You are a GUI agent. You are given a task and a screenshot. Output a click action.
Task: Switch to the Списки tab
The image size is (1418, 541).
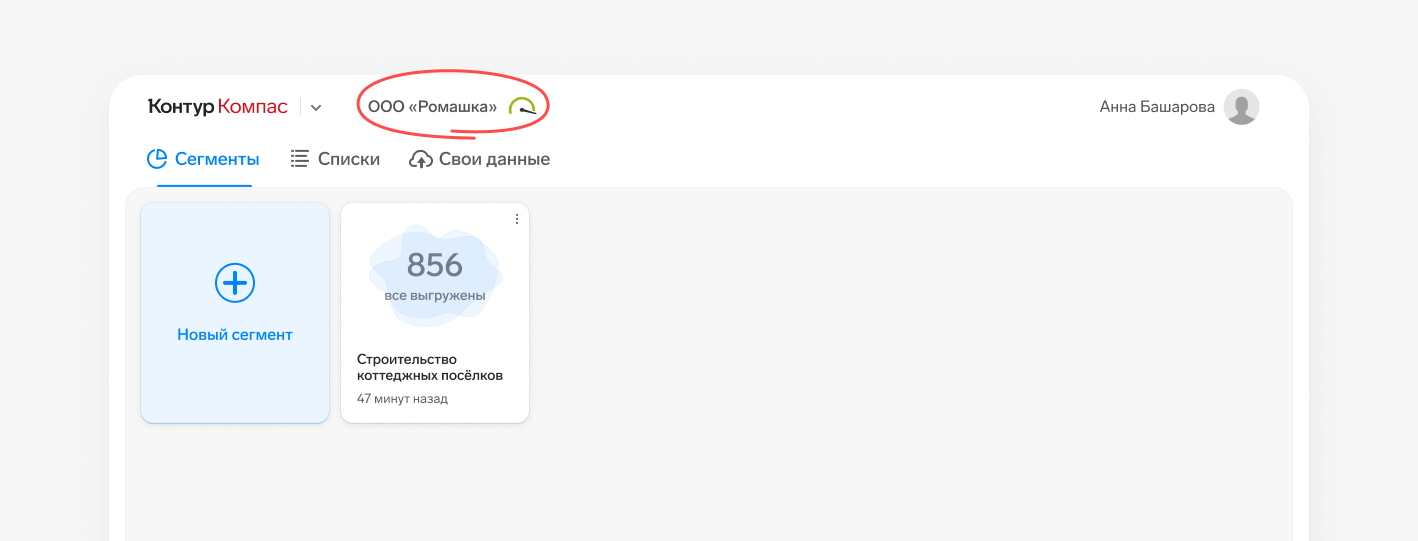point(335,159)
